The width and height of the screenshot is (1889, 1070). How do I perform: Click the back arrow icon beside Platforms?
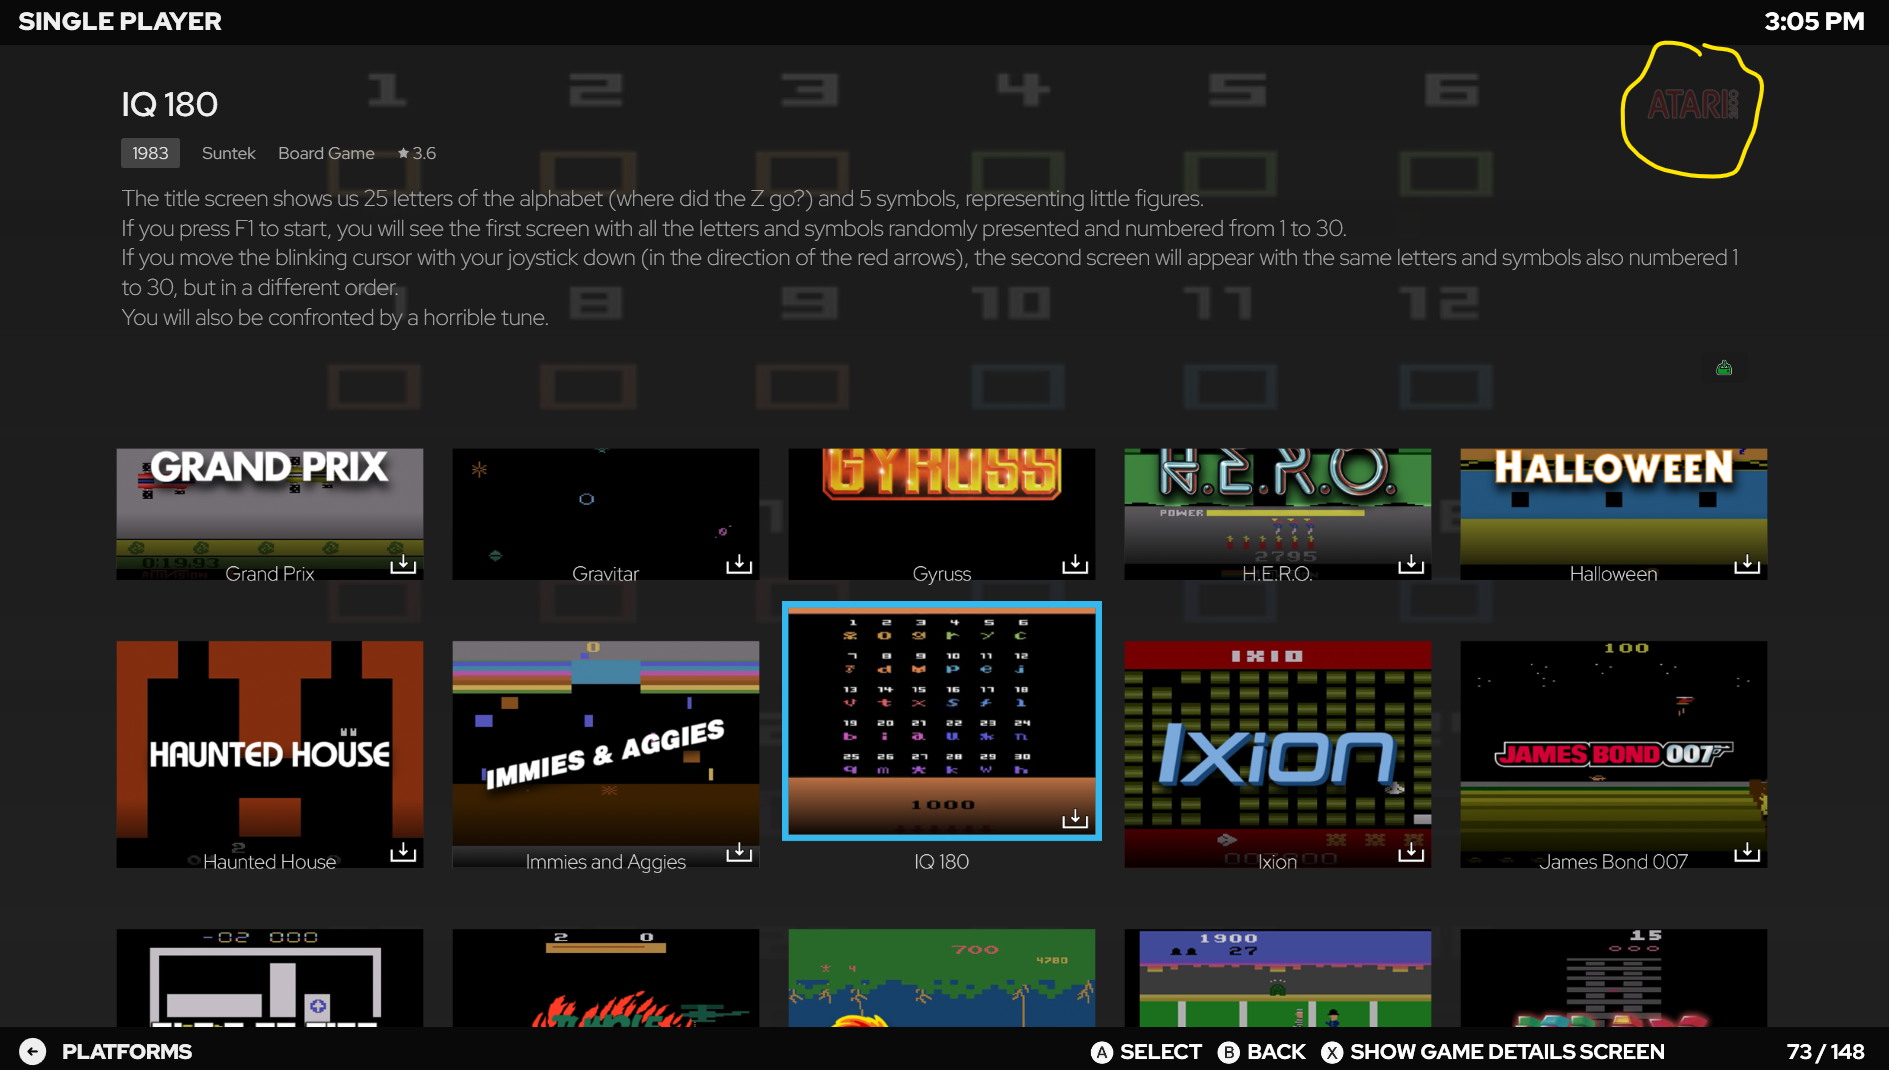click(x=33, y=1051)
